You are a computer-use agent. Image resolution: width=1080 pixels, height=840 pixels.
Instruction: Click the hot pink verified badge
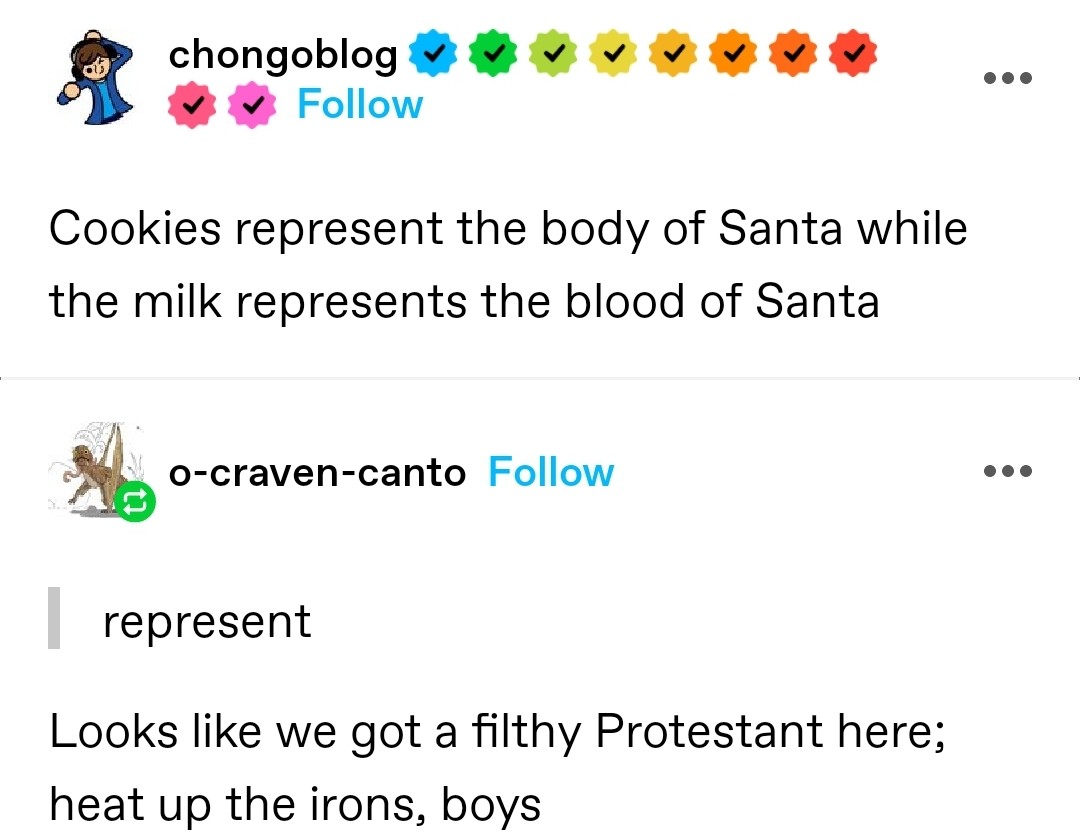[192, 106]
